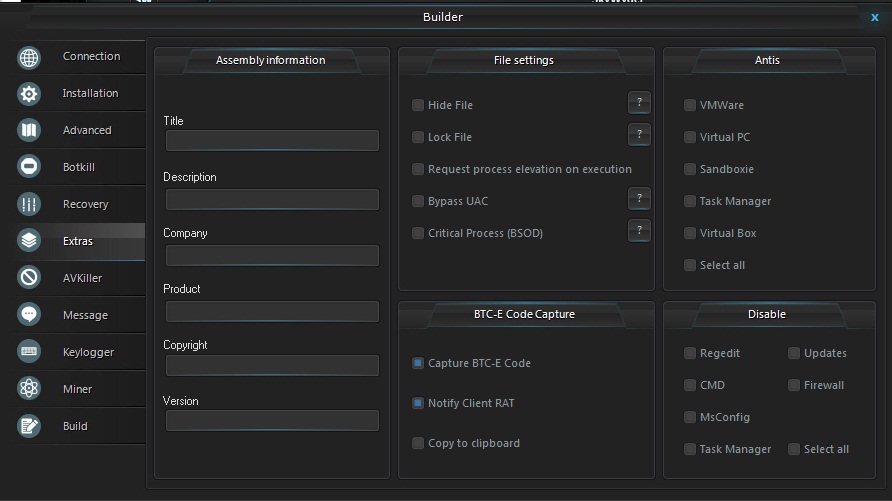
Task: Click the Title input field
Action: [272, 140]
